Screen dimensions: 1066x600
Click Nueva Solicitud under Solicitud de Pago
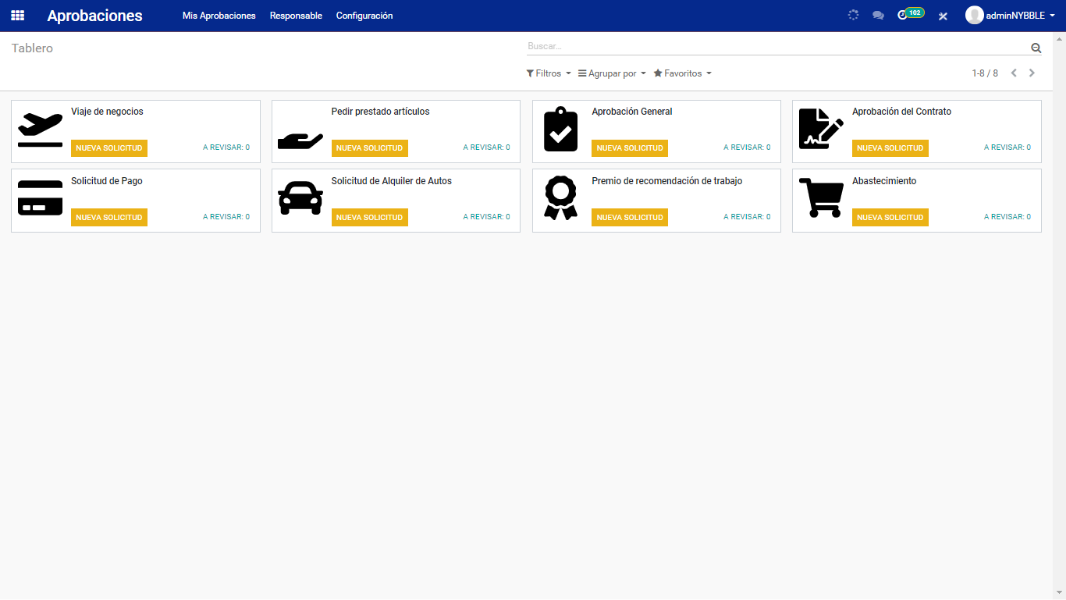pyautogui.click(x=109, y=217)
